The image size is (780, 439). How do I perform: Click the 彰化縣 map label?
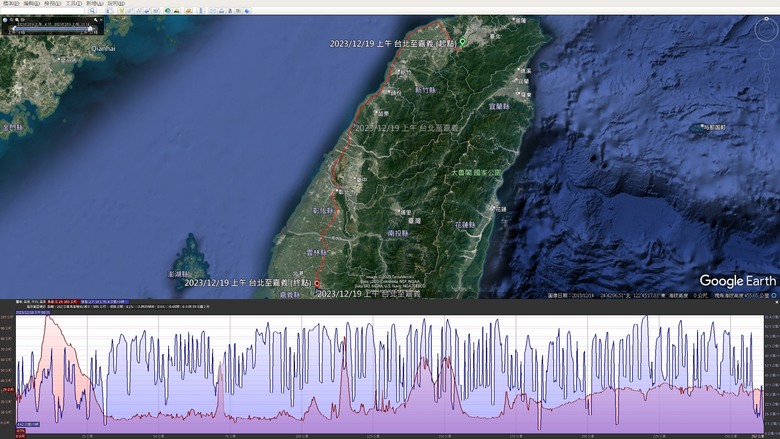pos(322,211)
